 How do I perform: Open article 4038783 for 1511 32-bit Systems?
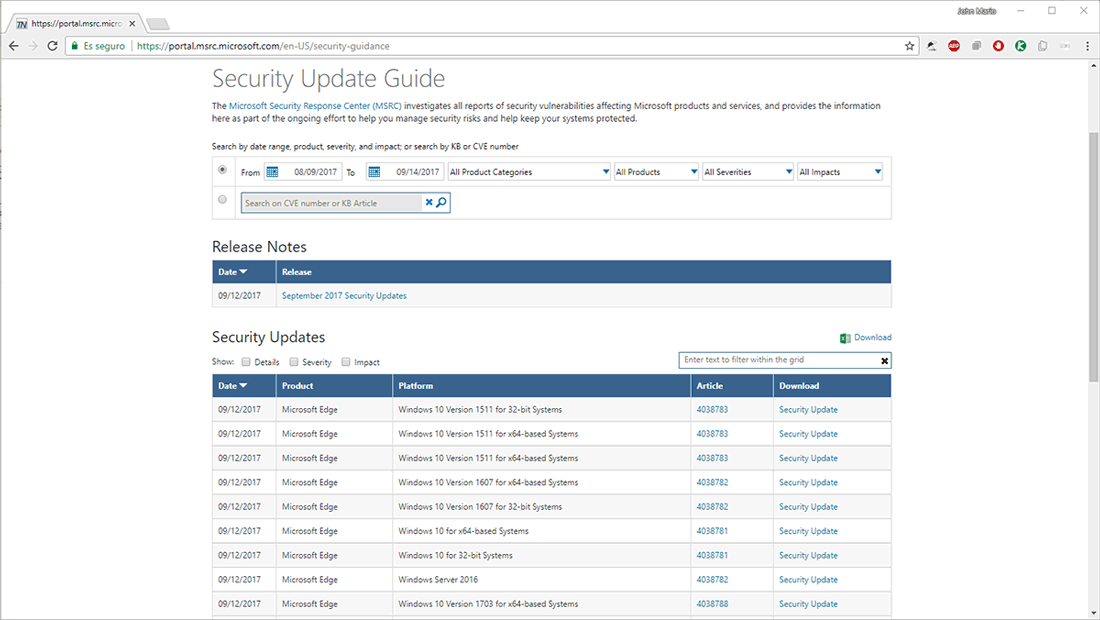[x=712, y=410]
